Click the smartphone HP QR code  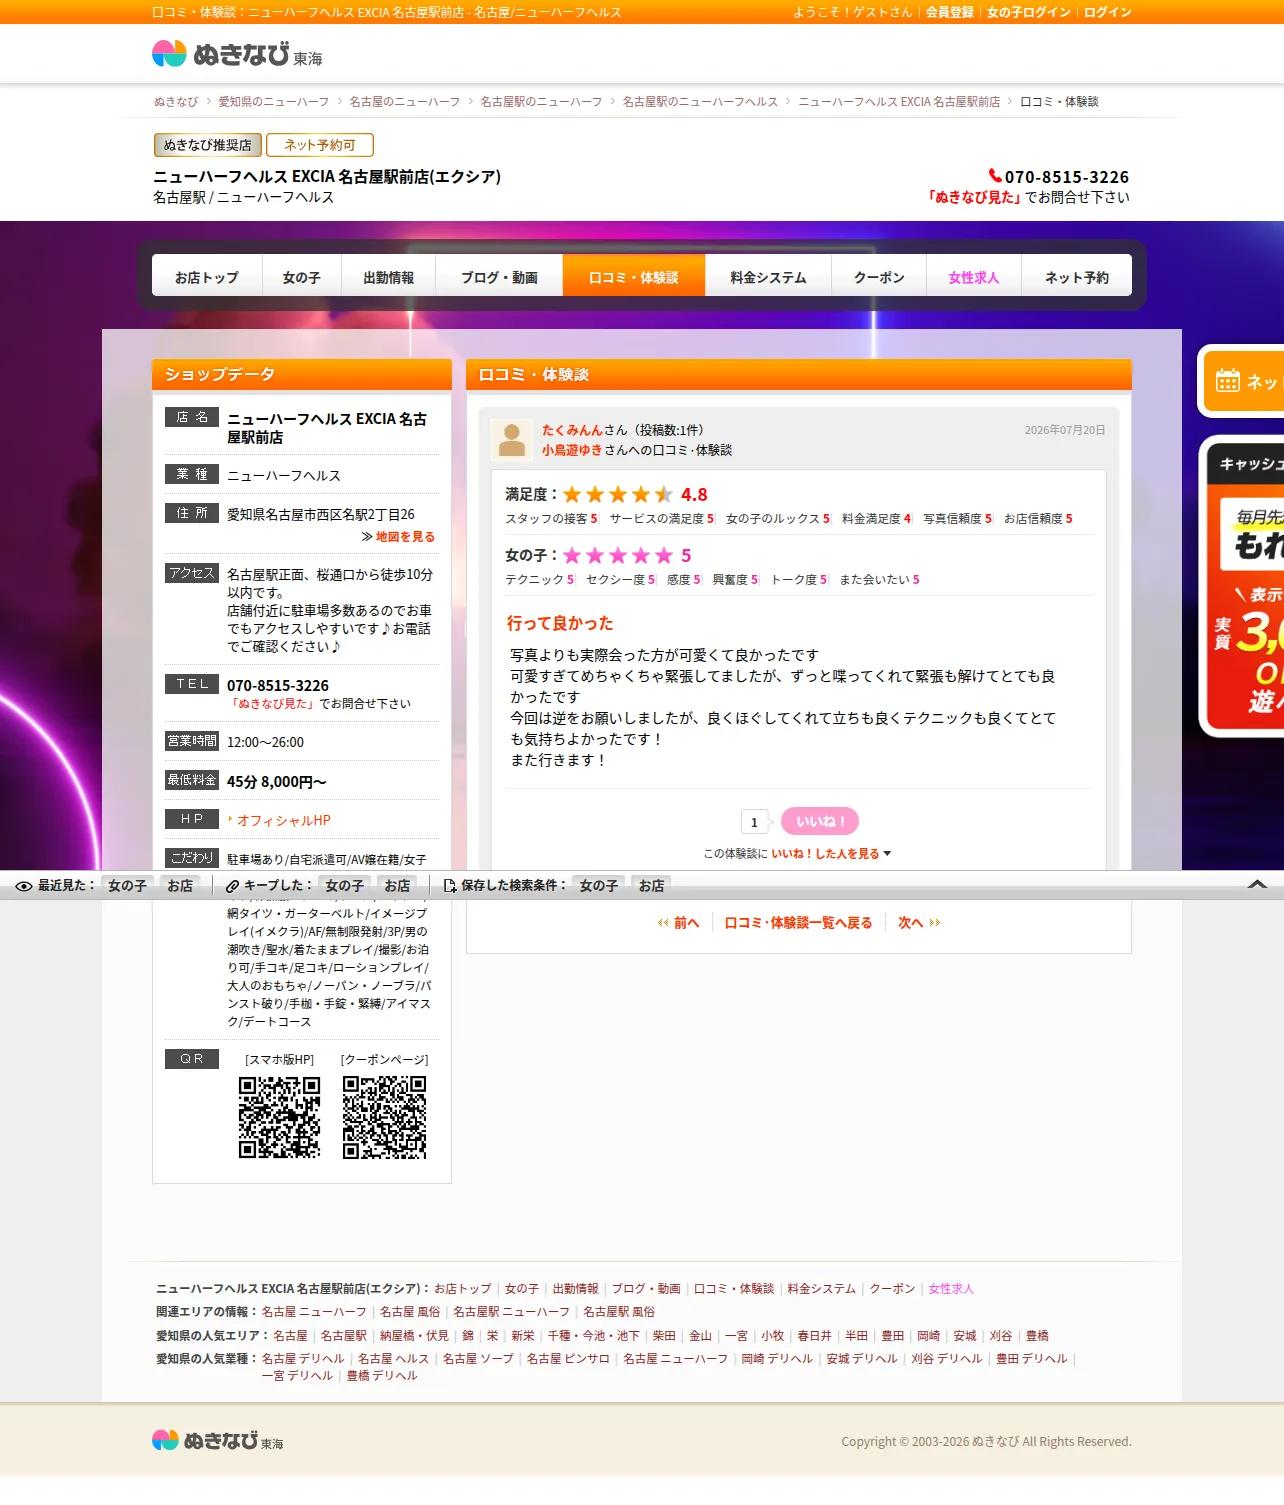click(x=279, y=1117)
